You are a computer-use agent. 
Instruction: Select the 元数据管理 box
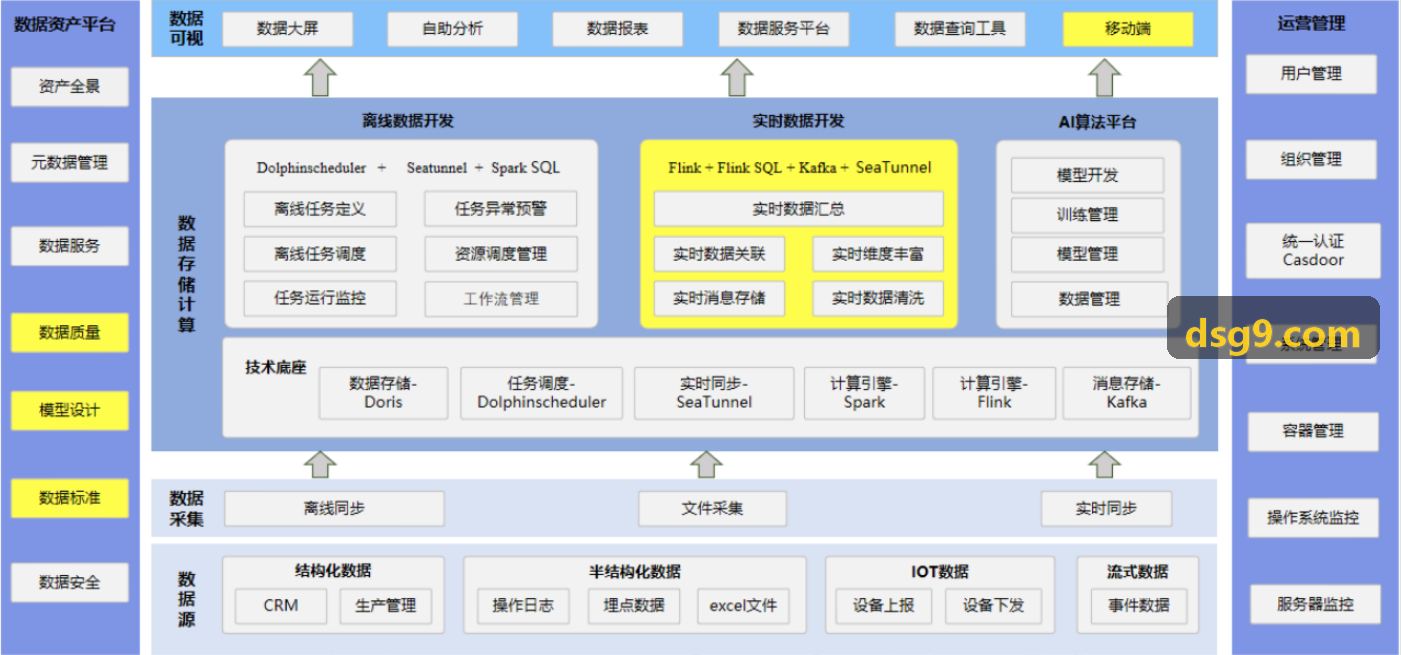point(70,162)
